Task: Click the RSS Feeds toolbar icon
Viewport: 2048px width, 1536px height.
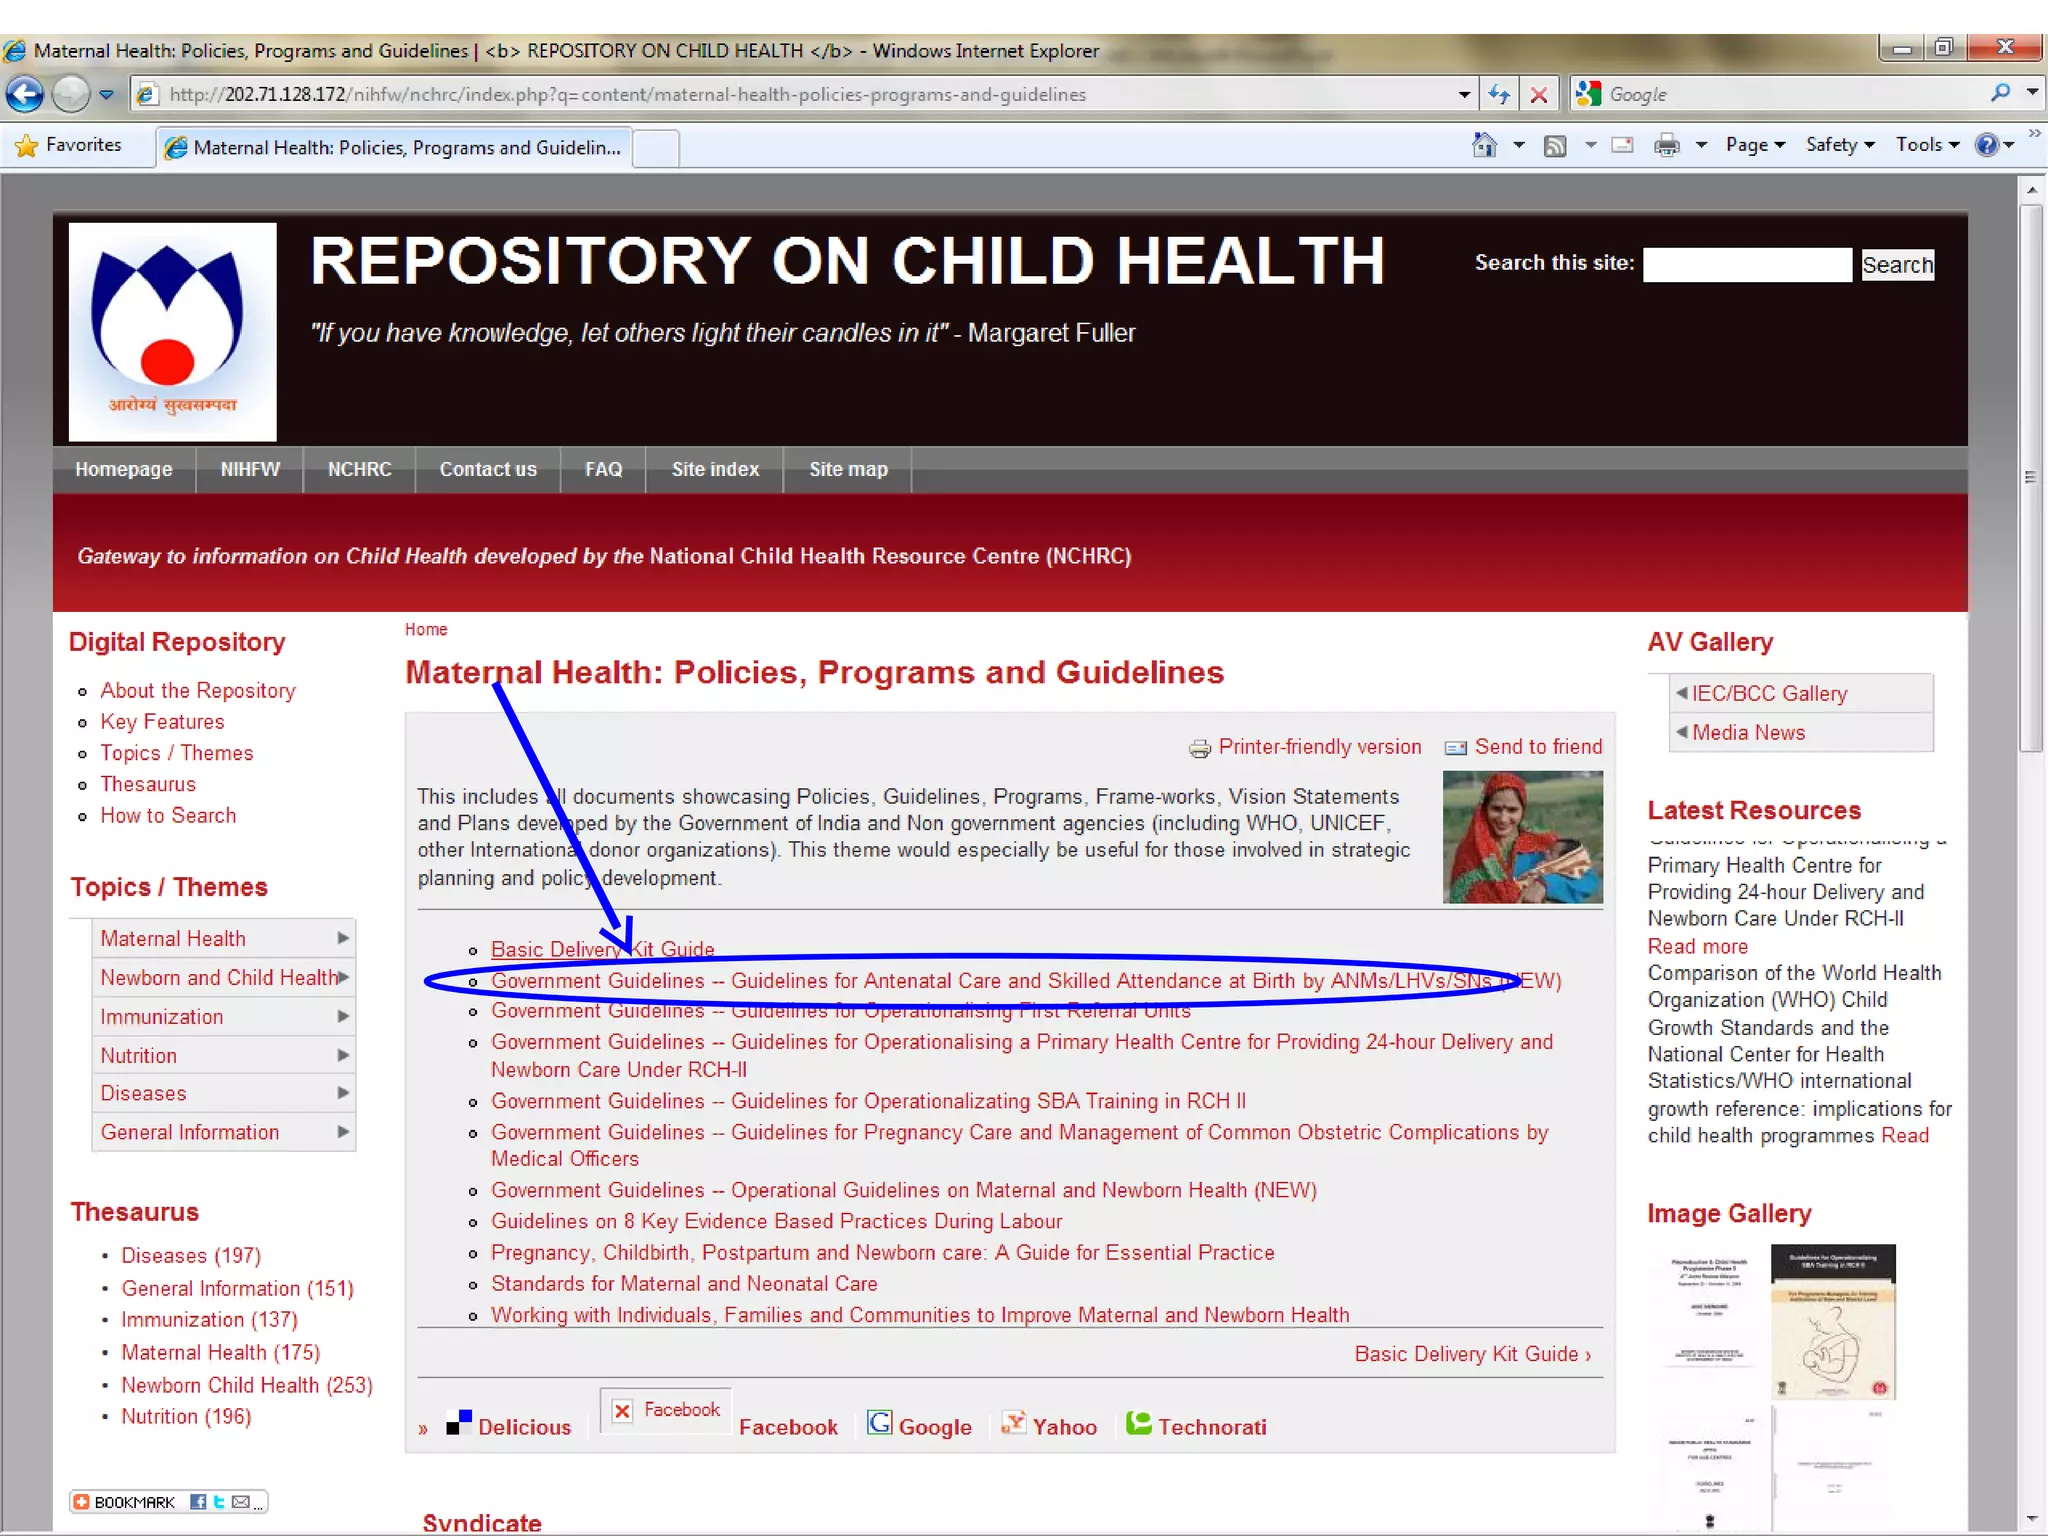Action: tap(1554, 146)
